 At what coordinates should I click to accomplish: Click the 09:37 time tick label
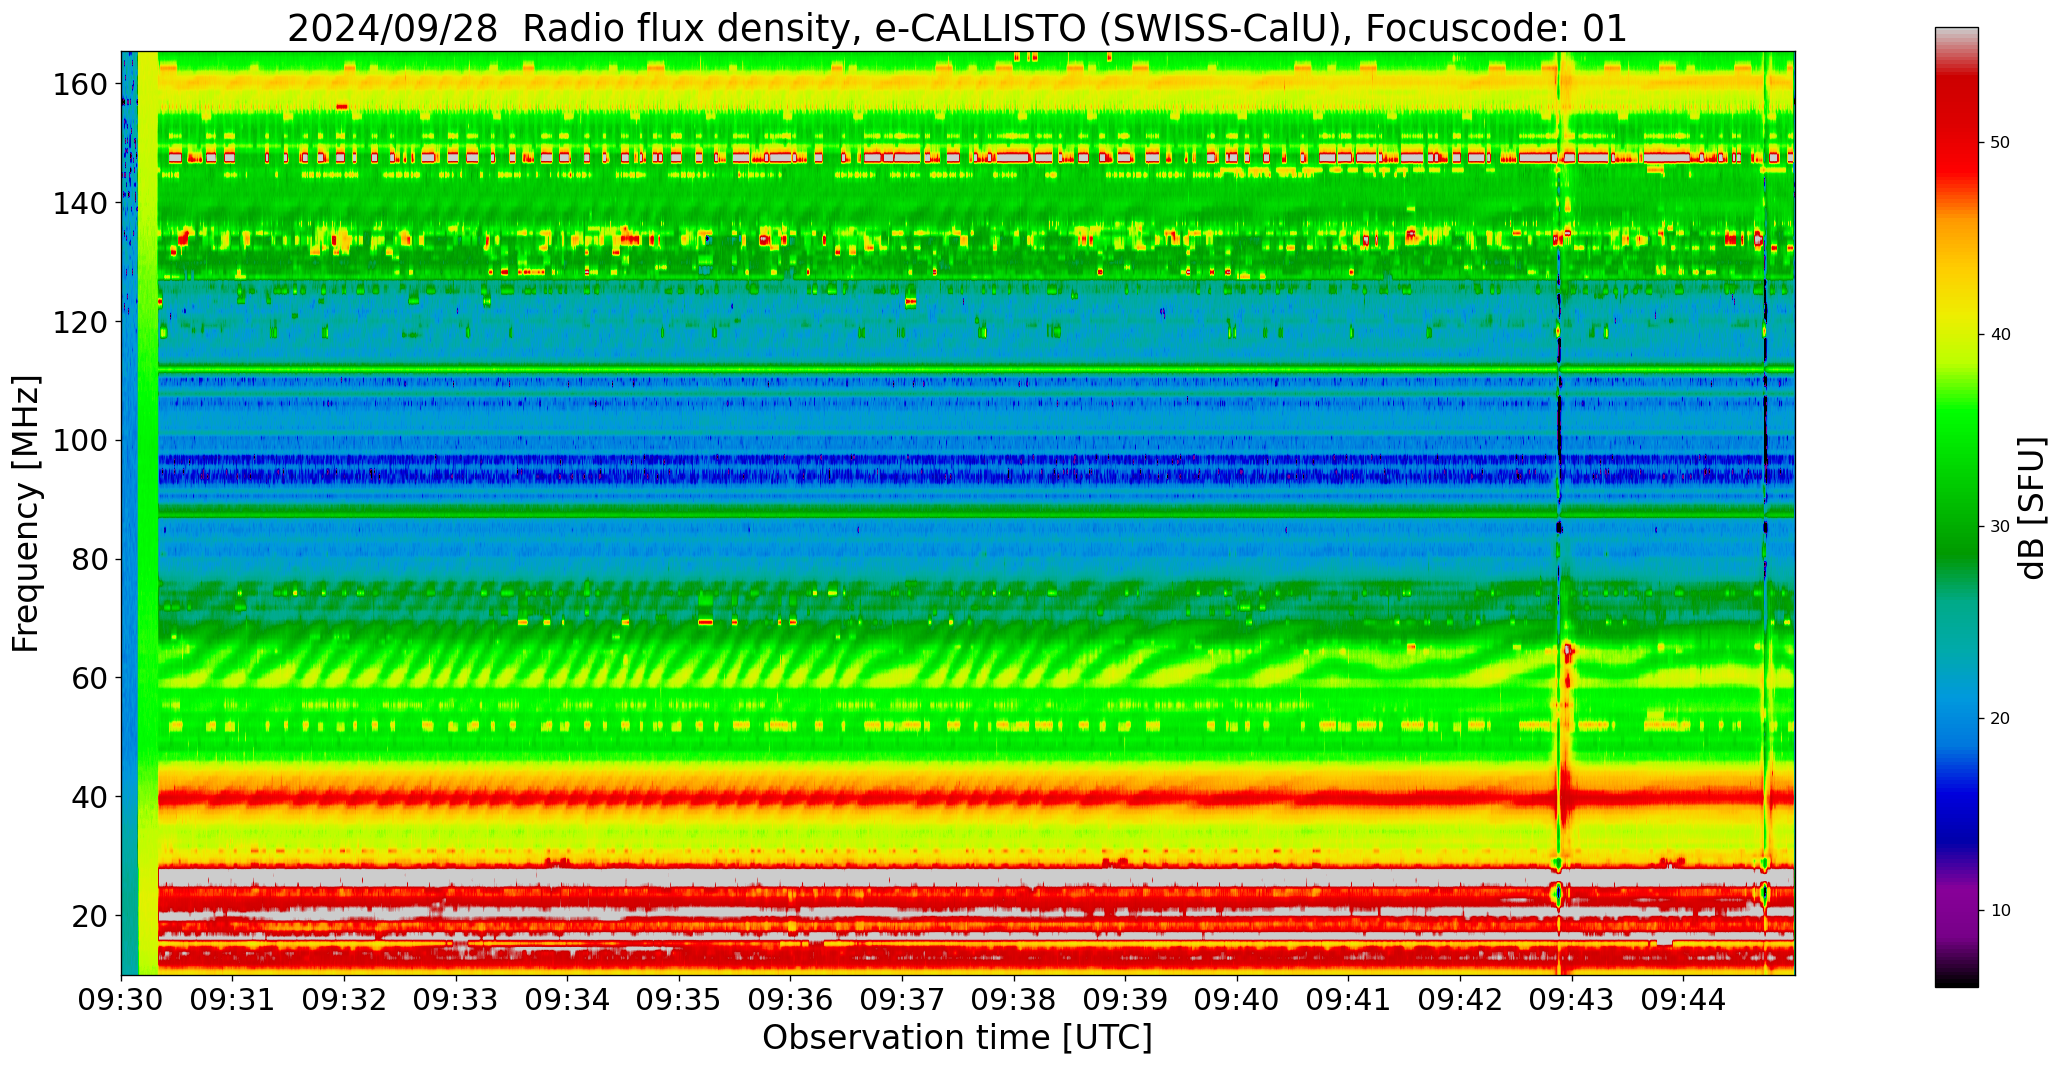(x=903, y=999)
